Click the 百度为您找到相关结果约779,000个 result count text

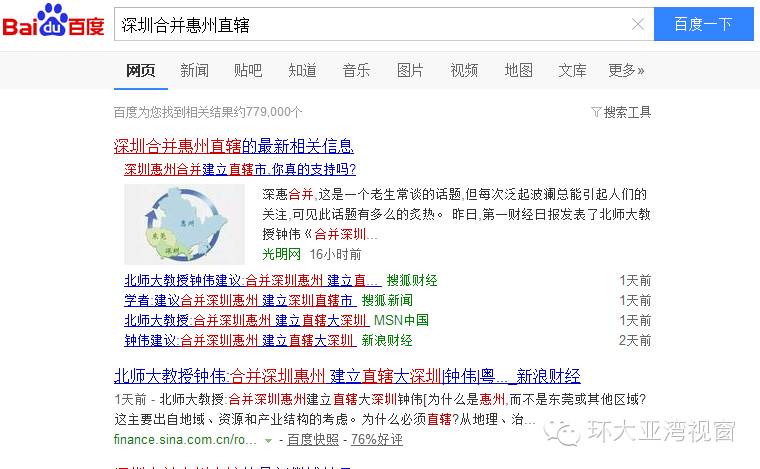(x=208, y=112)
